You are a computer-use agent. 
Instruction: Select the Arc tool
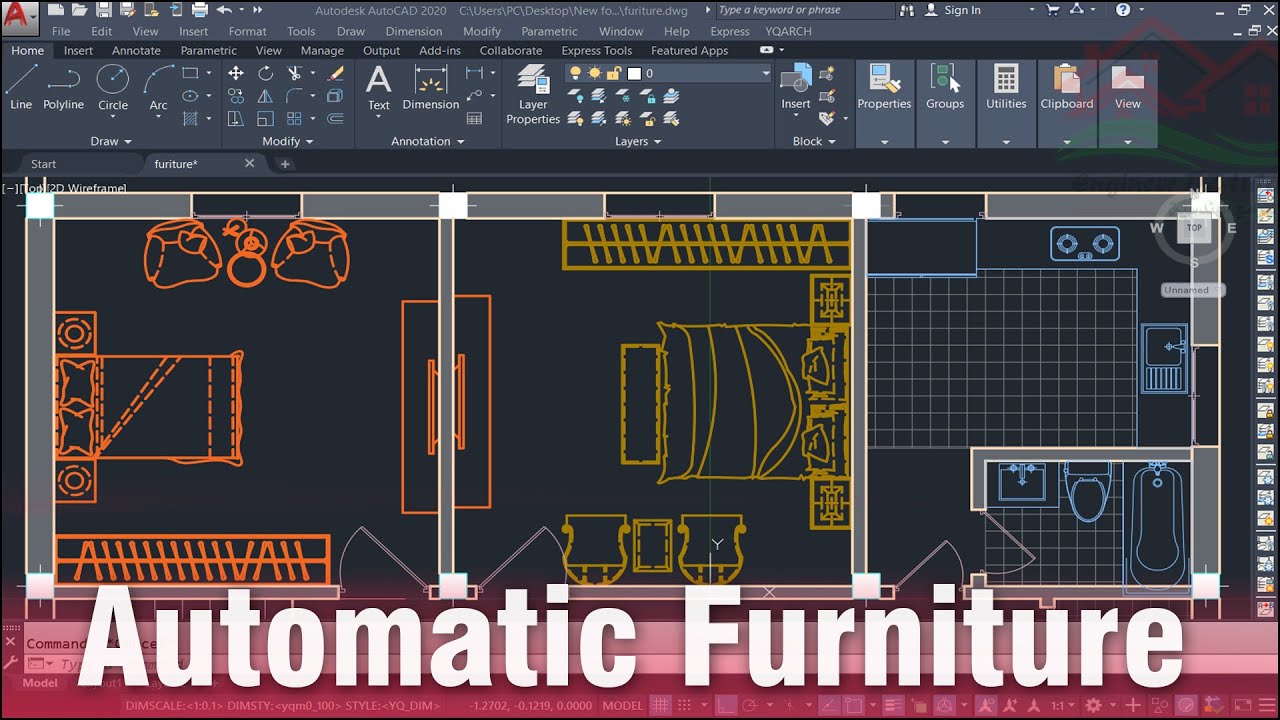tap(158, 87)
